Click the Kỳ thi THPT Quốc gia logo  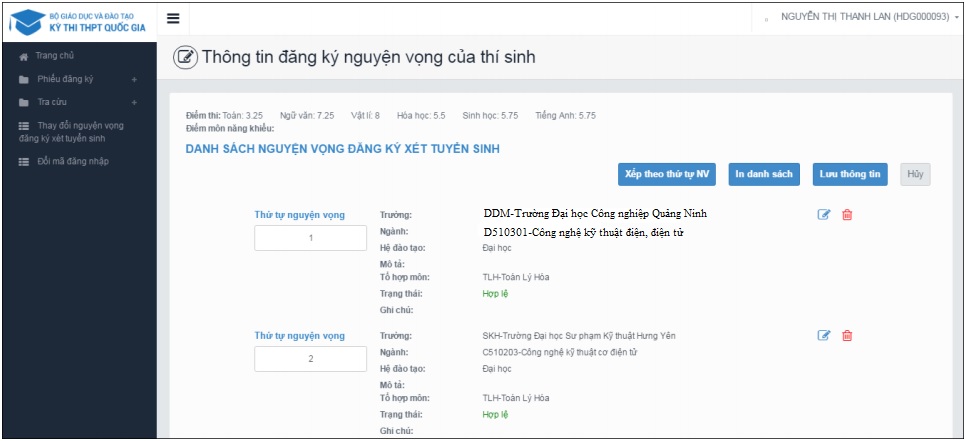pos(79,22)
